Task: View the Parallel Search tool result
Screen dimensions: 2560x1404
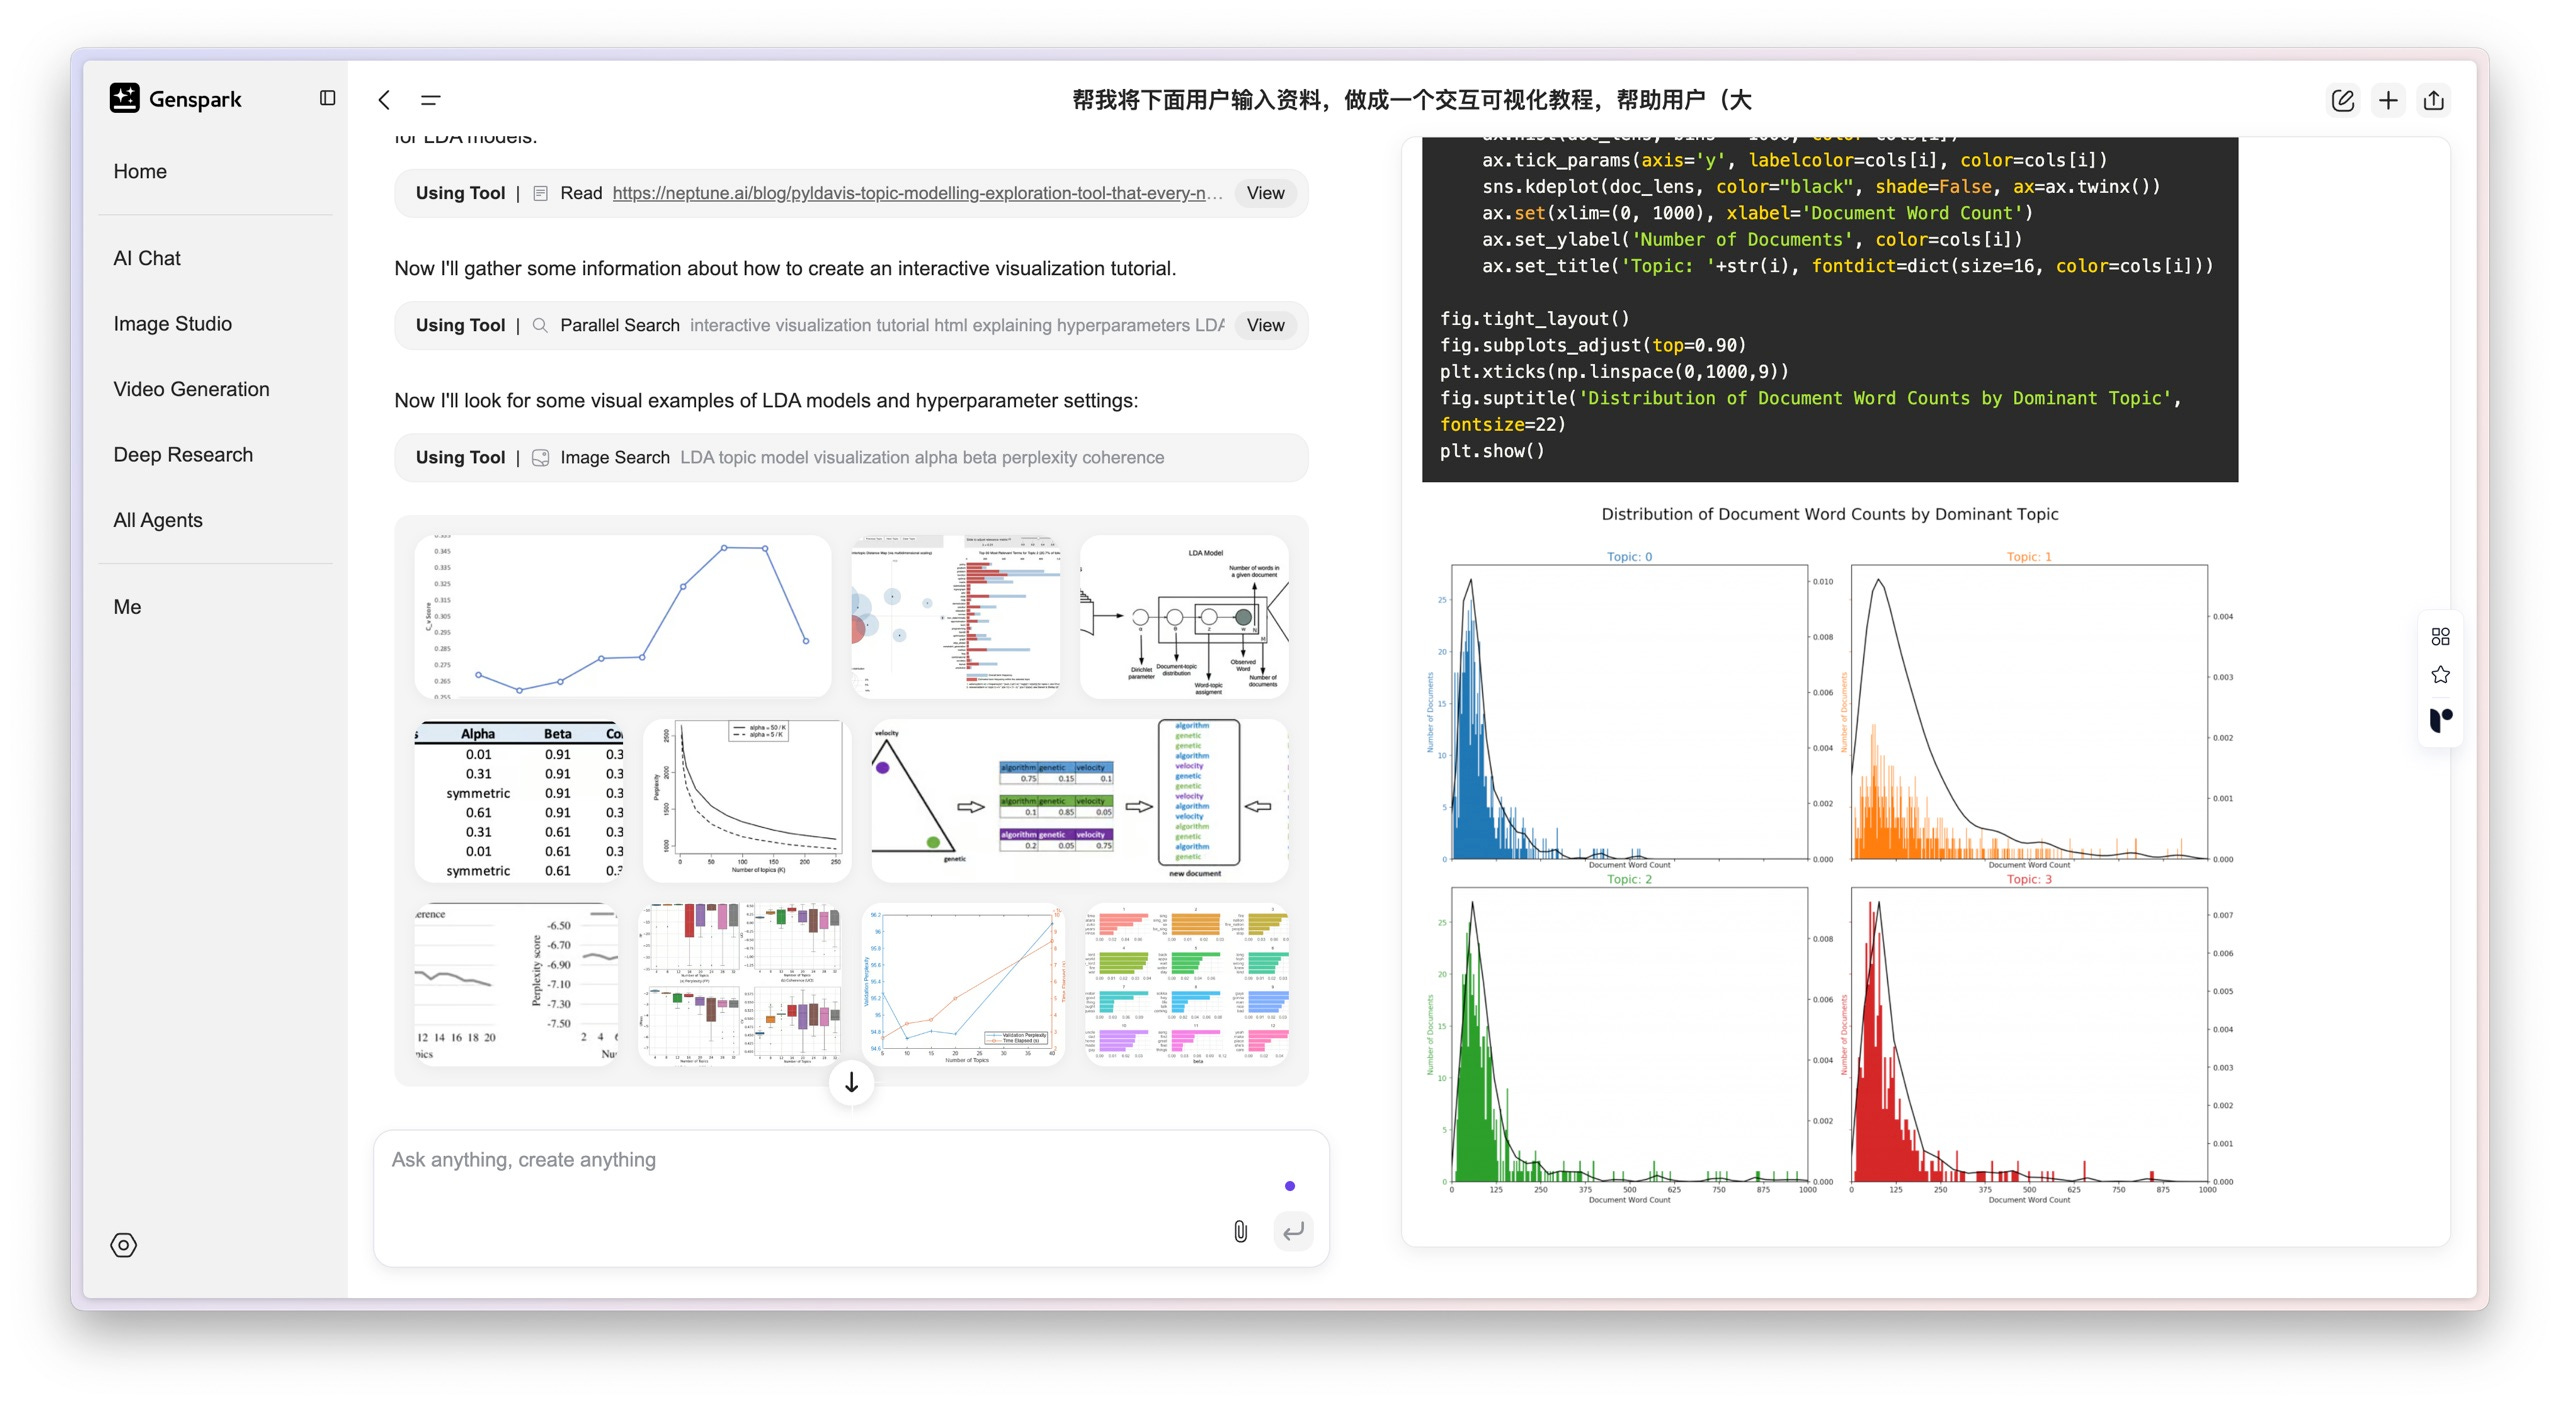Action: coord(1265,325)
